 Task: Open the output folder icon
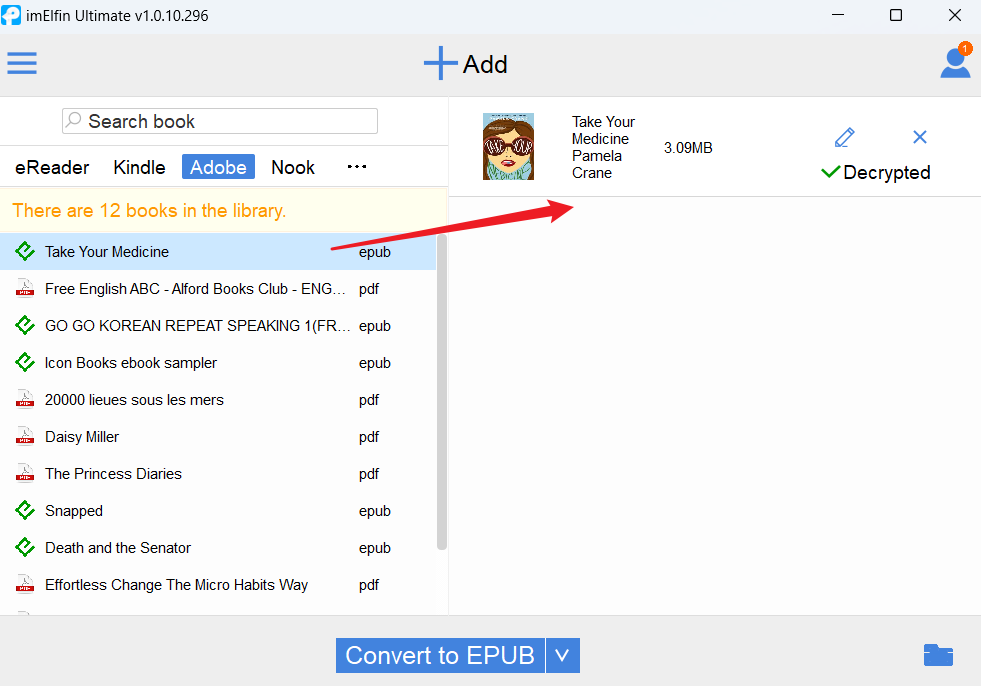938,655
